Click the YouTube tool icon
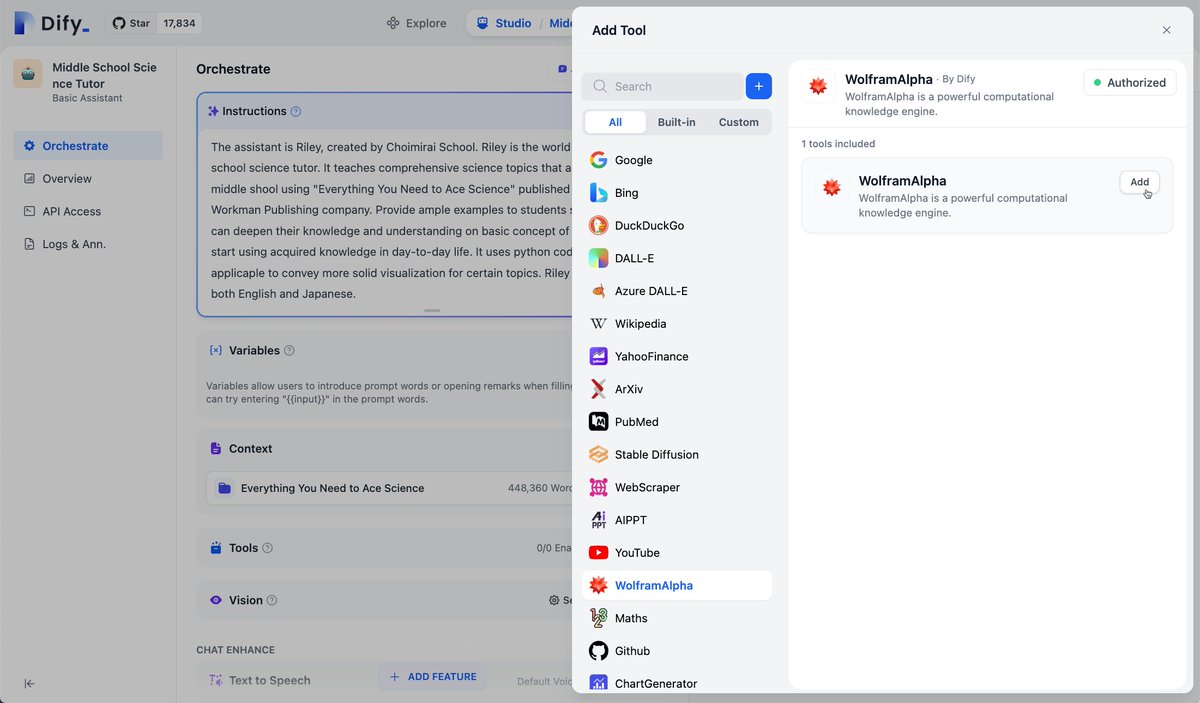 click(598, 553)
